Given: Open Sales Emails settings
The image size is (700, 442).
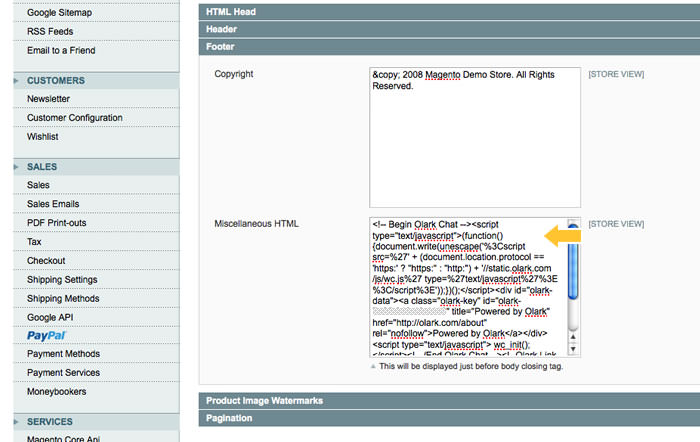Looking at the screenshot, I should pyautogui.click(x=53, y=204).
